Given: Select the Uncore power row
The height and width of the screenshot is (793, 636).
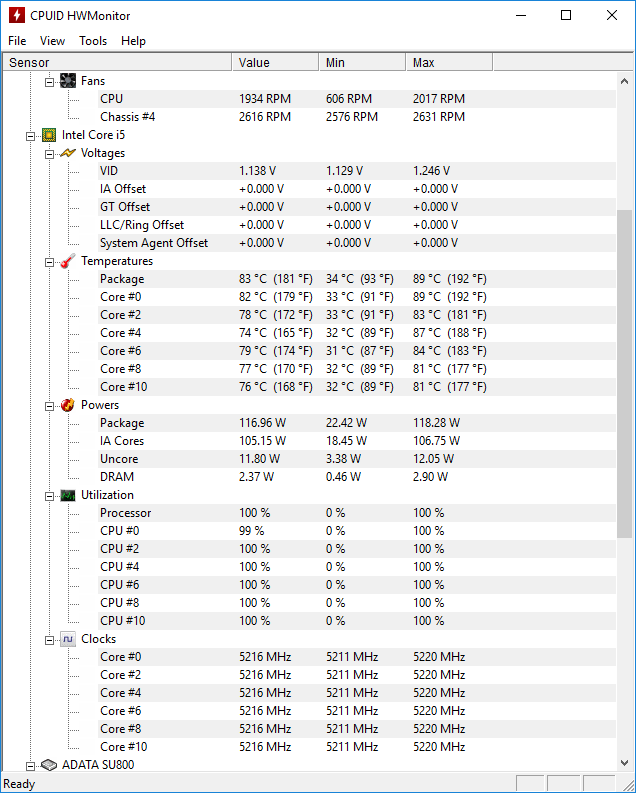Looking at the screenshot, I should [x=357, y=459].
